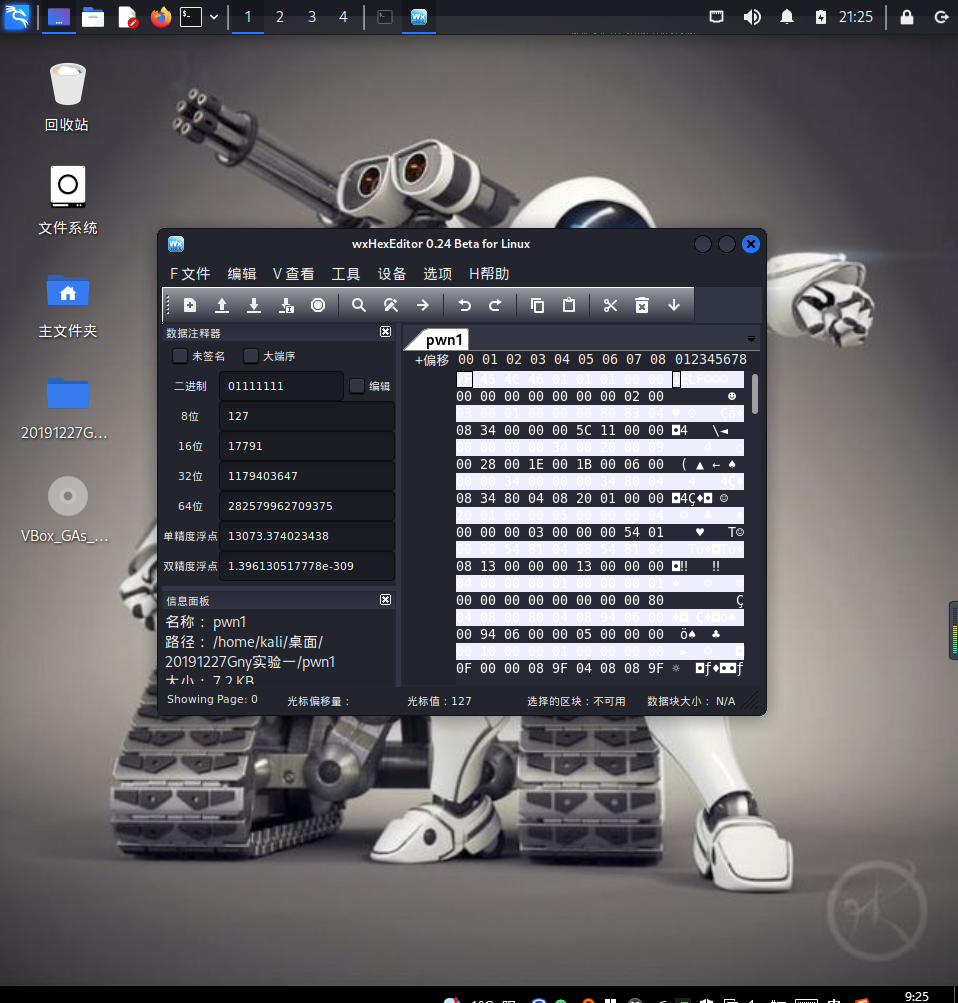Toggle the big endian (大端序) checkbox

pos(251,356)
